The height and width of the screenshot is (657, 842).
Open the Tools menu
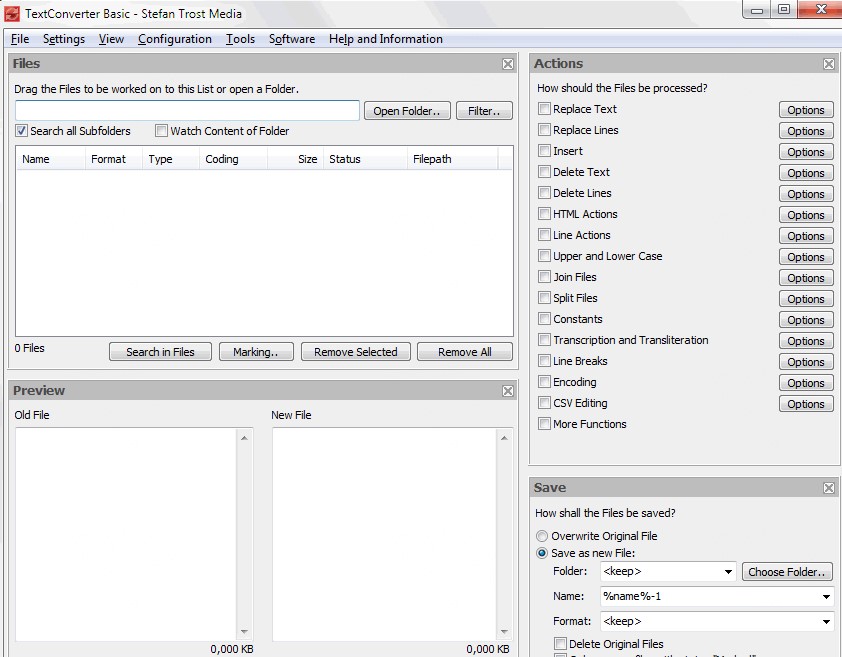coord(240,39)
